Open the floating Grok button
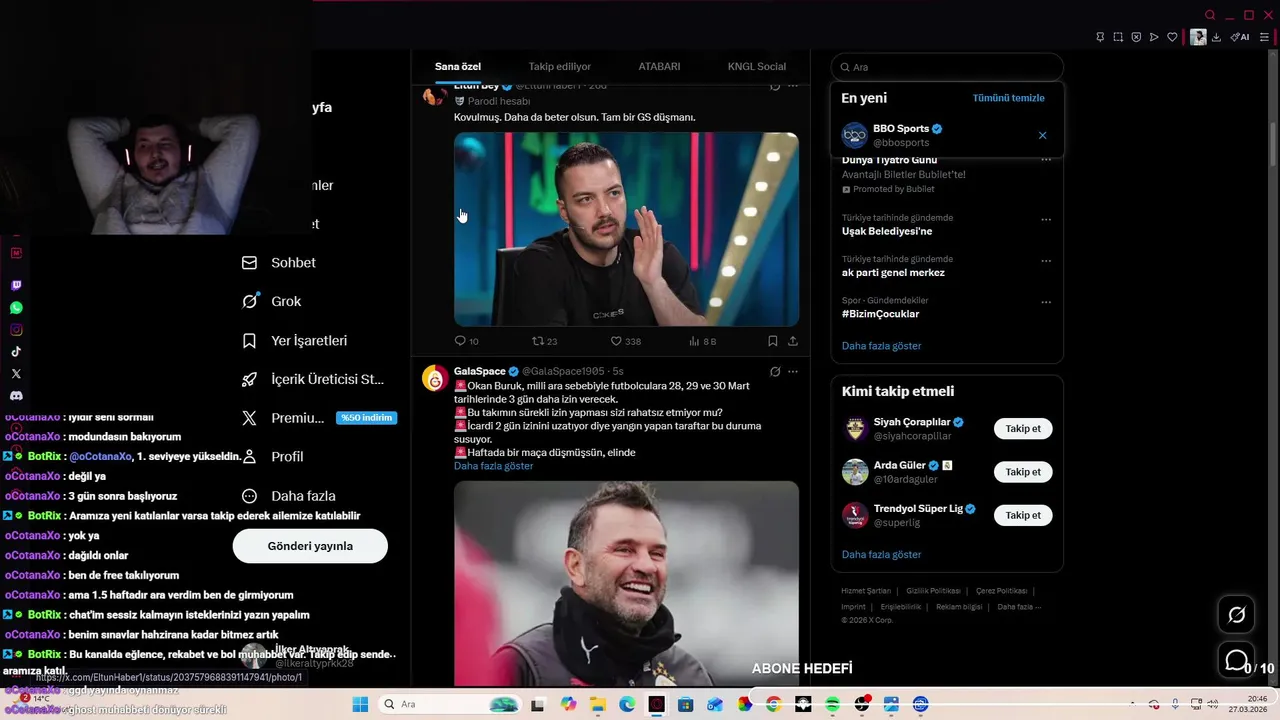The width and height of the screenshot is (1280, 720). coord(1237,615)
